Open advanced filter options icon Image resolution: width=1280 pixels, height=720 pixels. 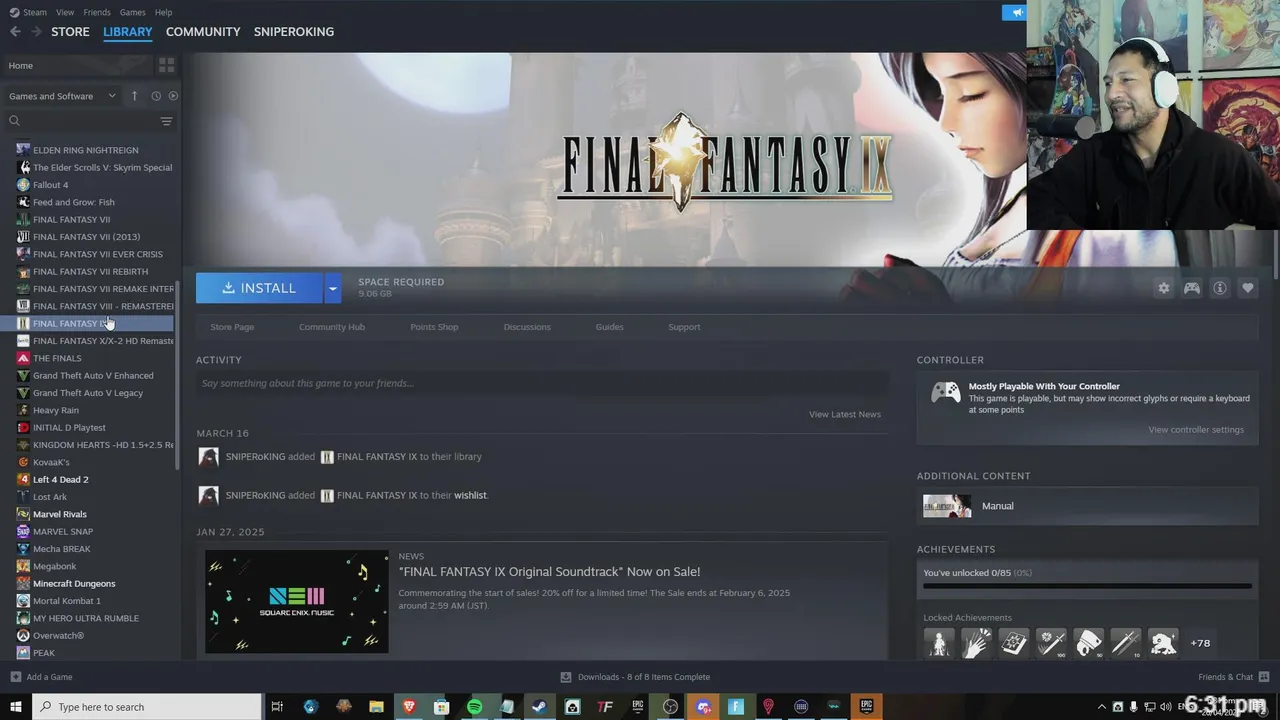166,121
